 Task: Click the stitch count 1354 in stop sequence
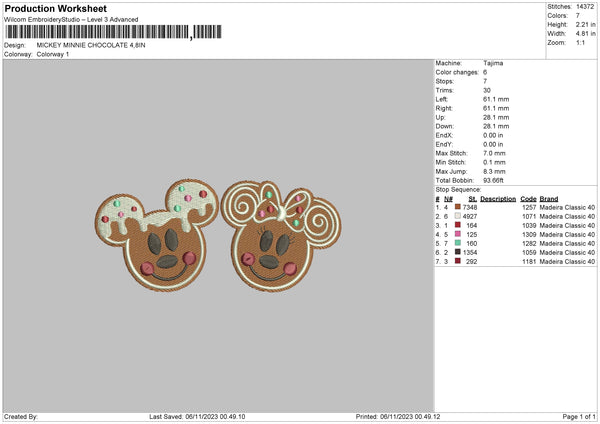(470, 253)
